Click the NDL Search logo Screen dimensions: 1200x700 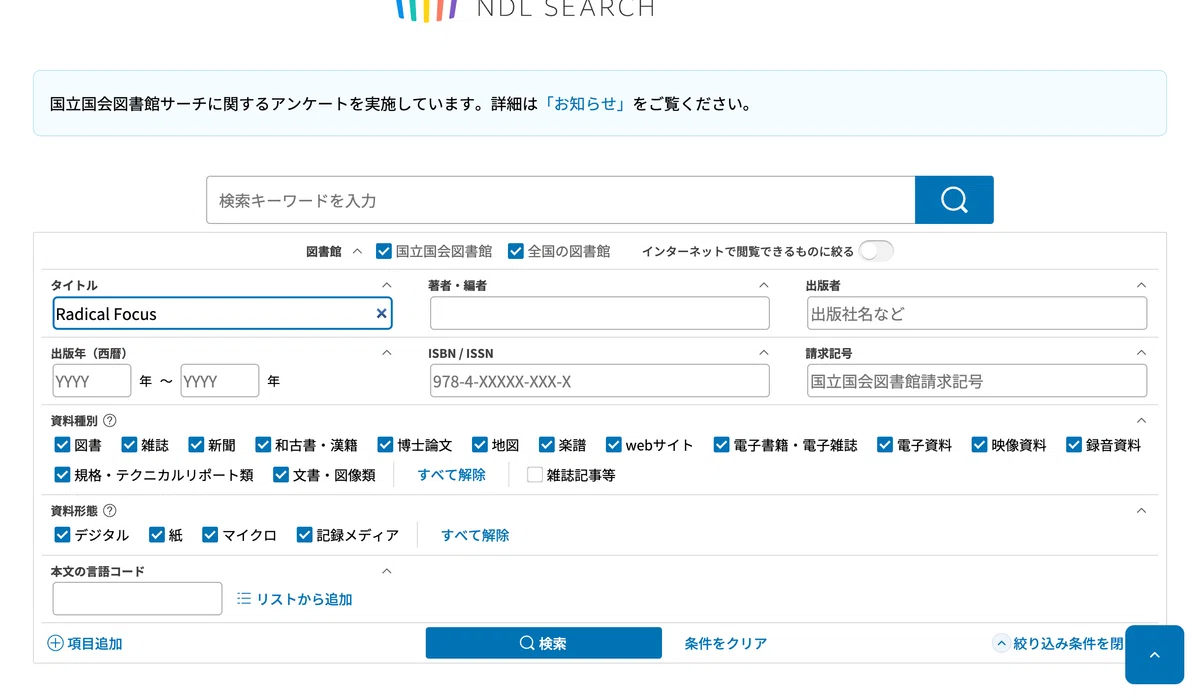coord(525,9)
